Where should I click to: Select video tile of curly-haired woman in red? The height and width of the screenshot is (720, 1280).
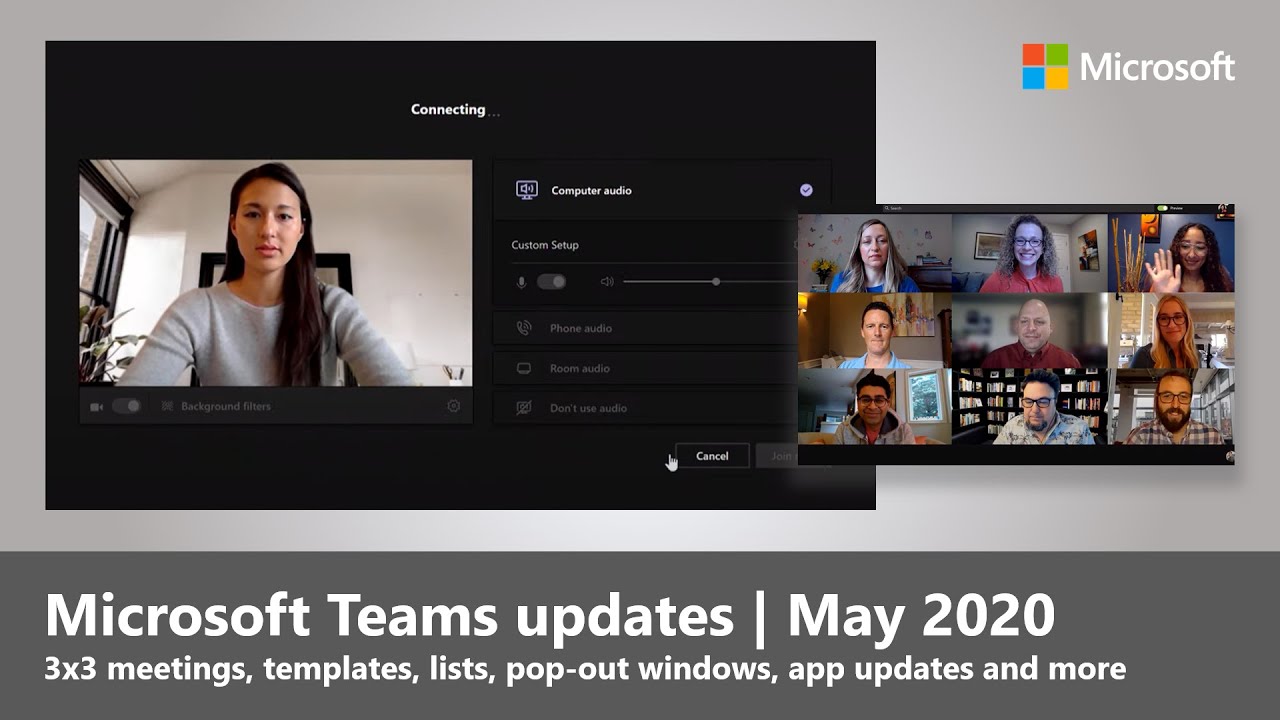click(1028, 253)
